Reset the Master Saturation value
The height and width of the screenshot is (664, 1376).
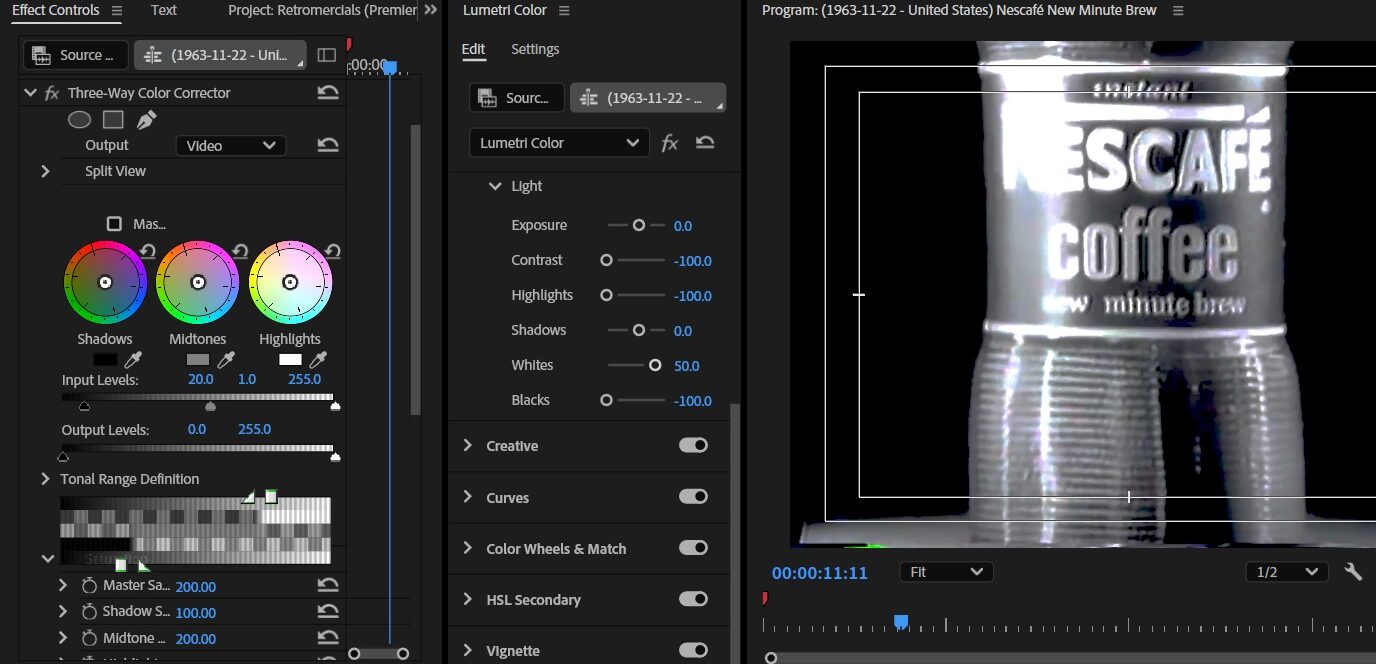tap(328, 585)
